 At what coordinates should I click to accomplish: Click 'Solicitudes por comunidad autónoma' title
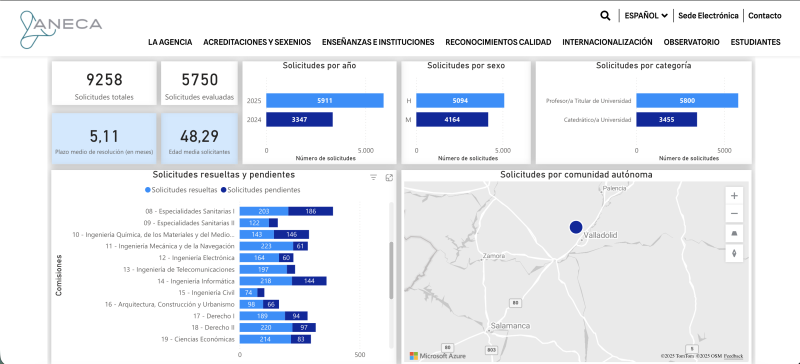(576, 175)
